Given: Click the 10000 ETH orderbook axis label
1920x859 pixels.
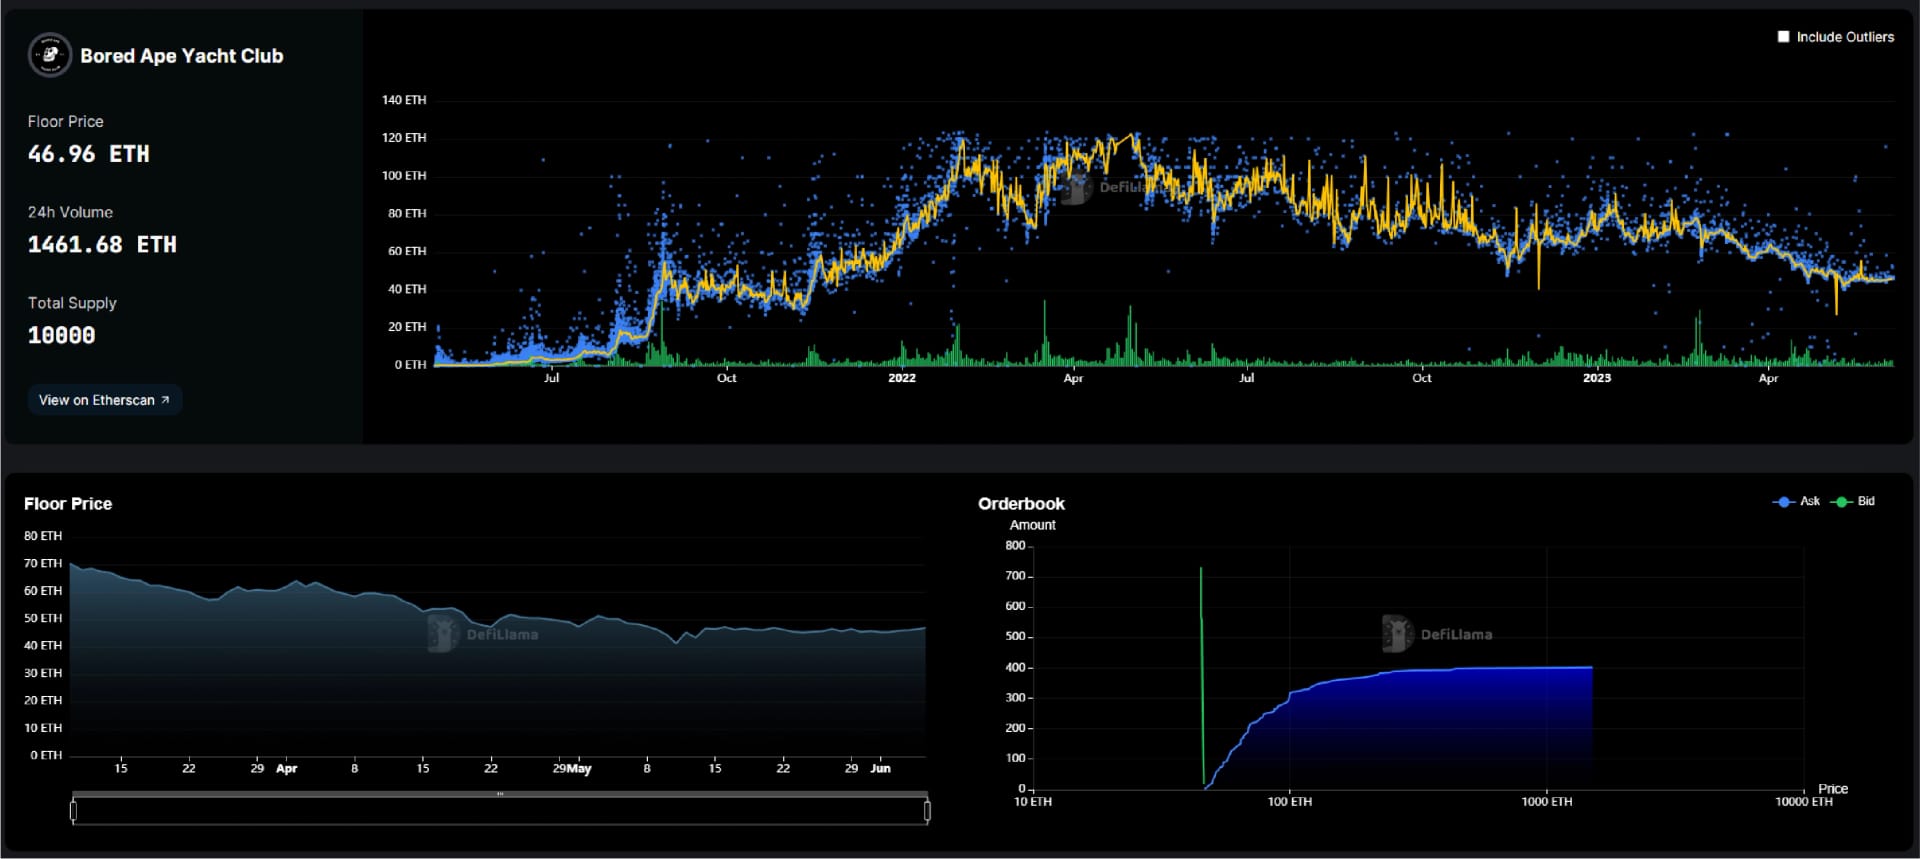Looking at the screenshot, I should 1804,802.
